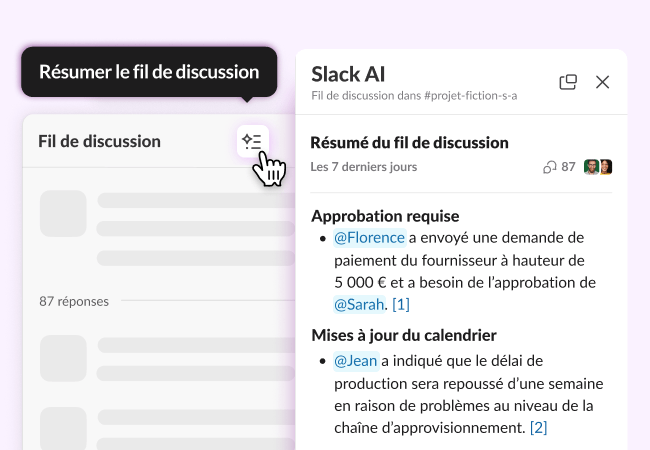650x450 pixels.
Task: Select the "Mises à jour du calendrier" heading
Action: point(404,335)
